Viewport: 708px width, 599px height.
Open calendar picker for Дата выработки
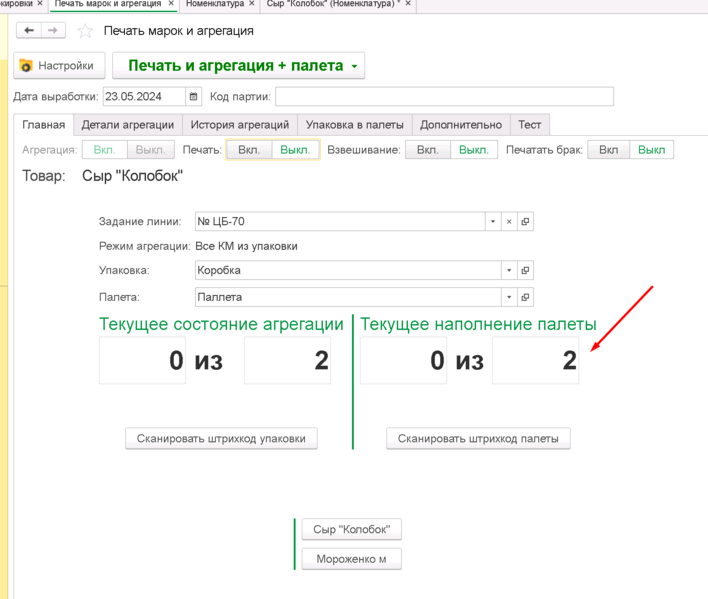coord(194,97)
